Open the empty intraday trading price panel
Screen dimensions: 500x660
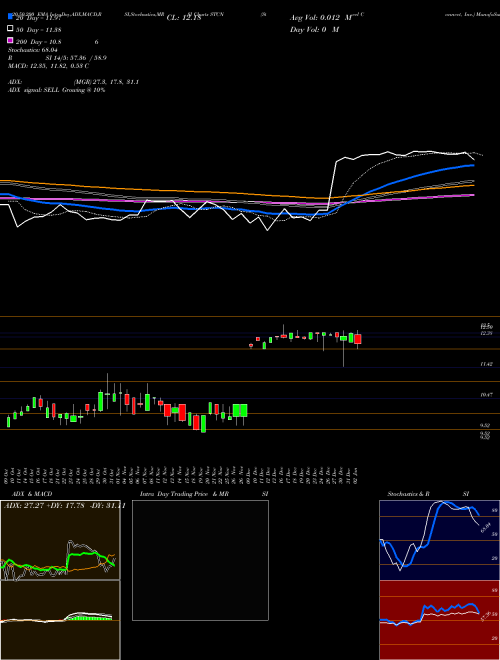point(200,560)
